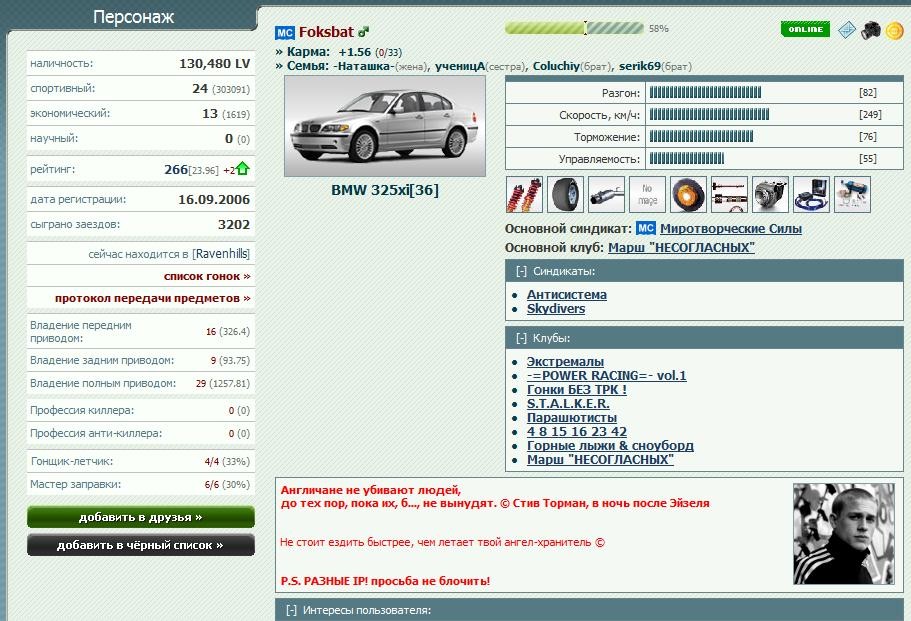Open main club Марш НЕСОГЛАСНЫХ link
Screen dimensions: 911x621
681,247
